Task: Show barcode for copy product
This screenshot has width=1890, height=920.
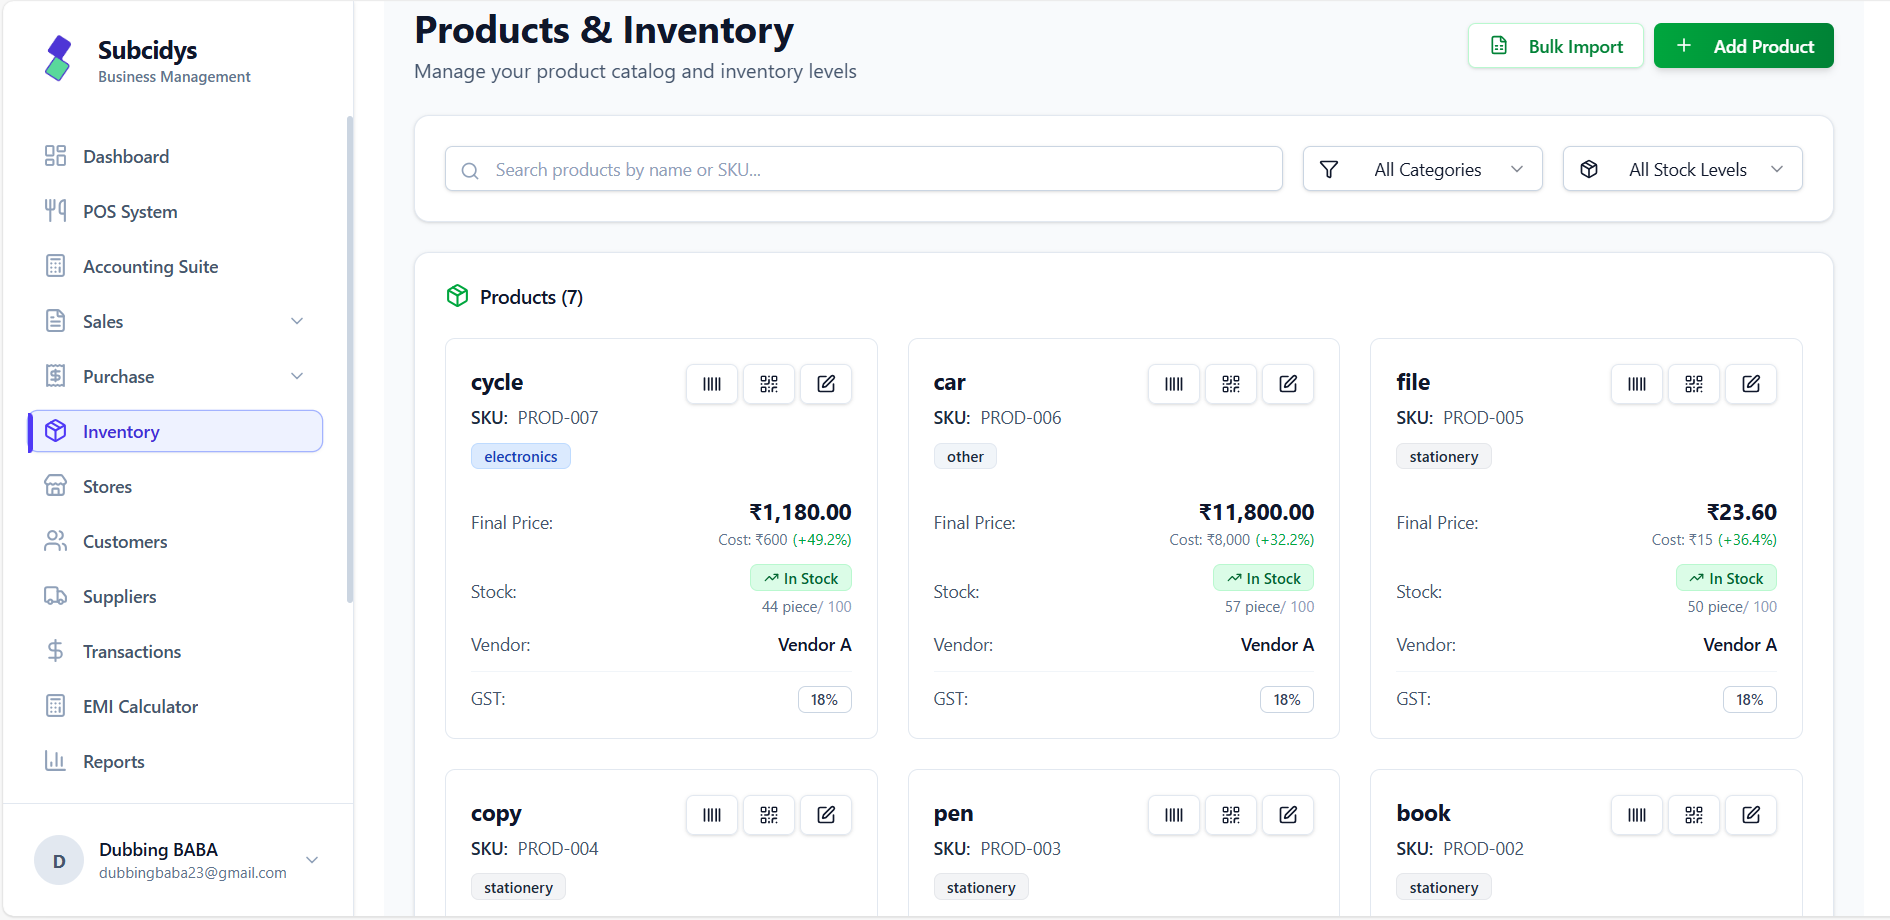Action: pyautogui.click(x=712, y=815)
